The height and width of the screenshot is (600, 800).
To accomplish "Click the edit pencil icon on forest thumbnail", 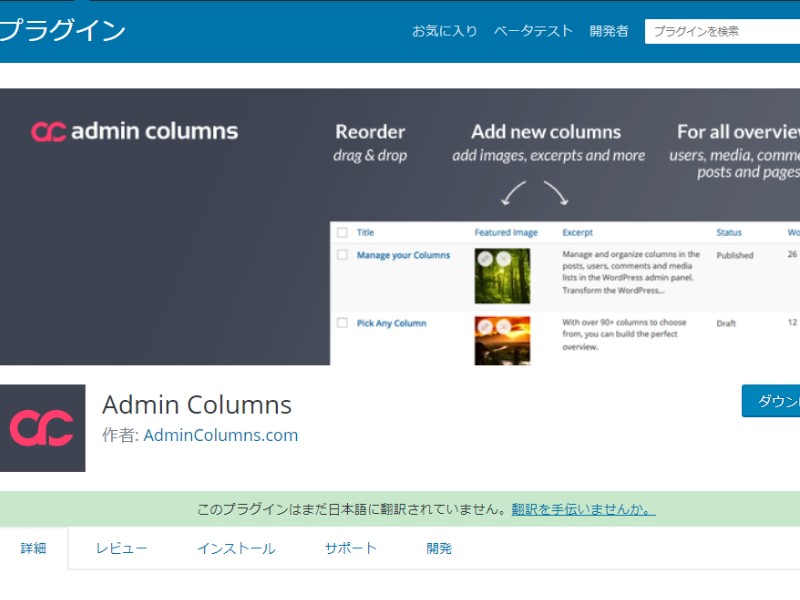I will 485,259.
